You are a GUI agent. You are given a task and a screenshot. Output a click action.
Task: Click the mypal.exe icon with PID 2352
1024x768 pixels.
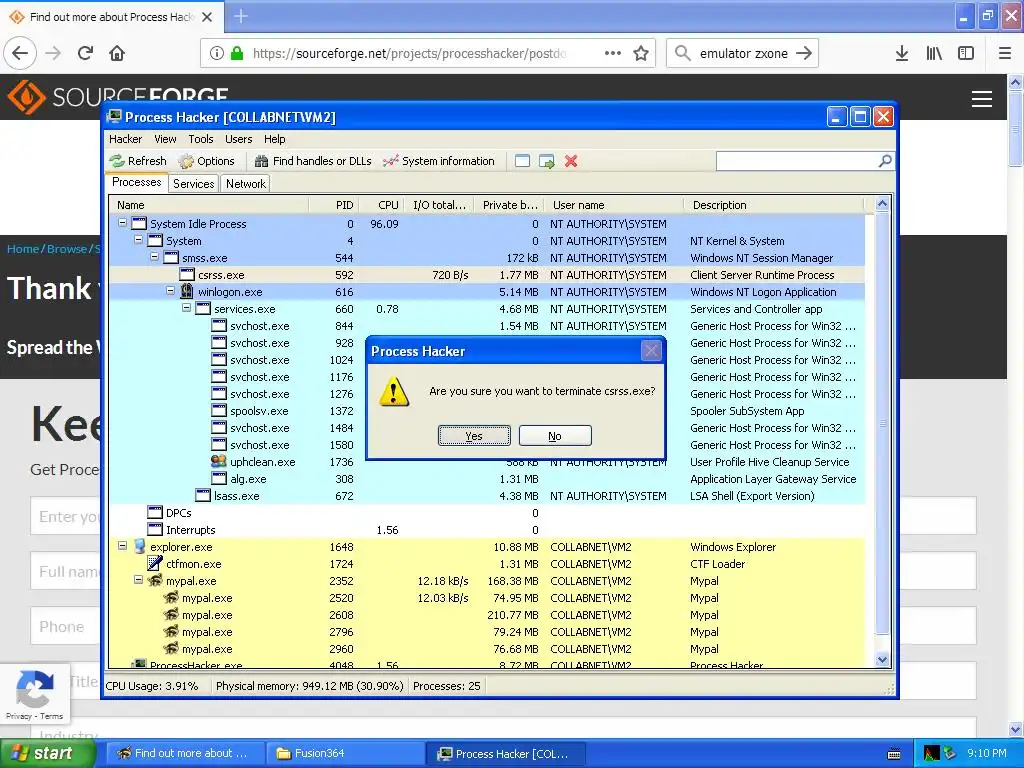click(x=155, y=581)
